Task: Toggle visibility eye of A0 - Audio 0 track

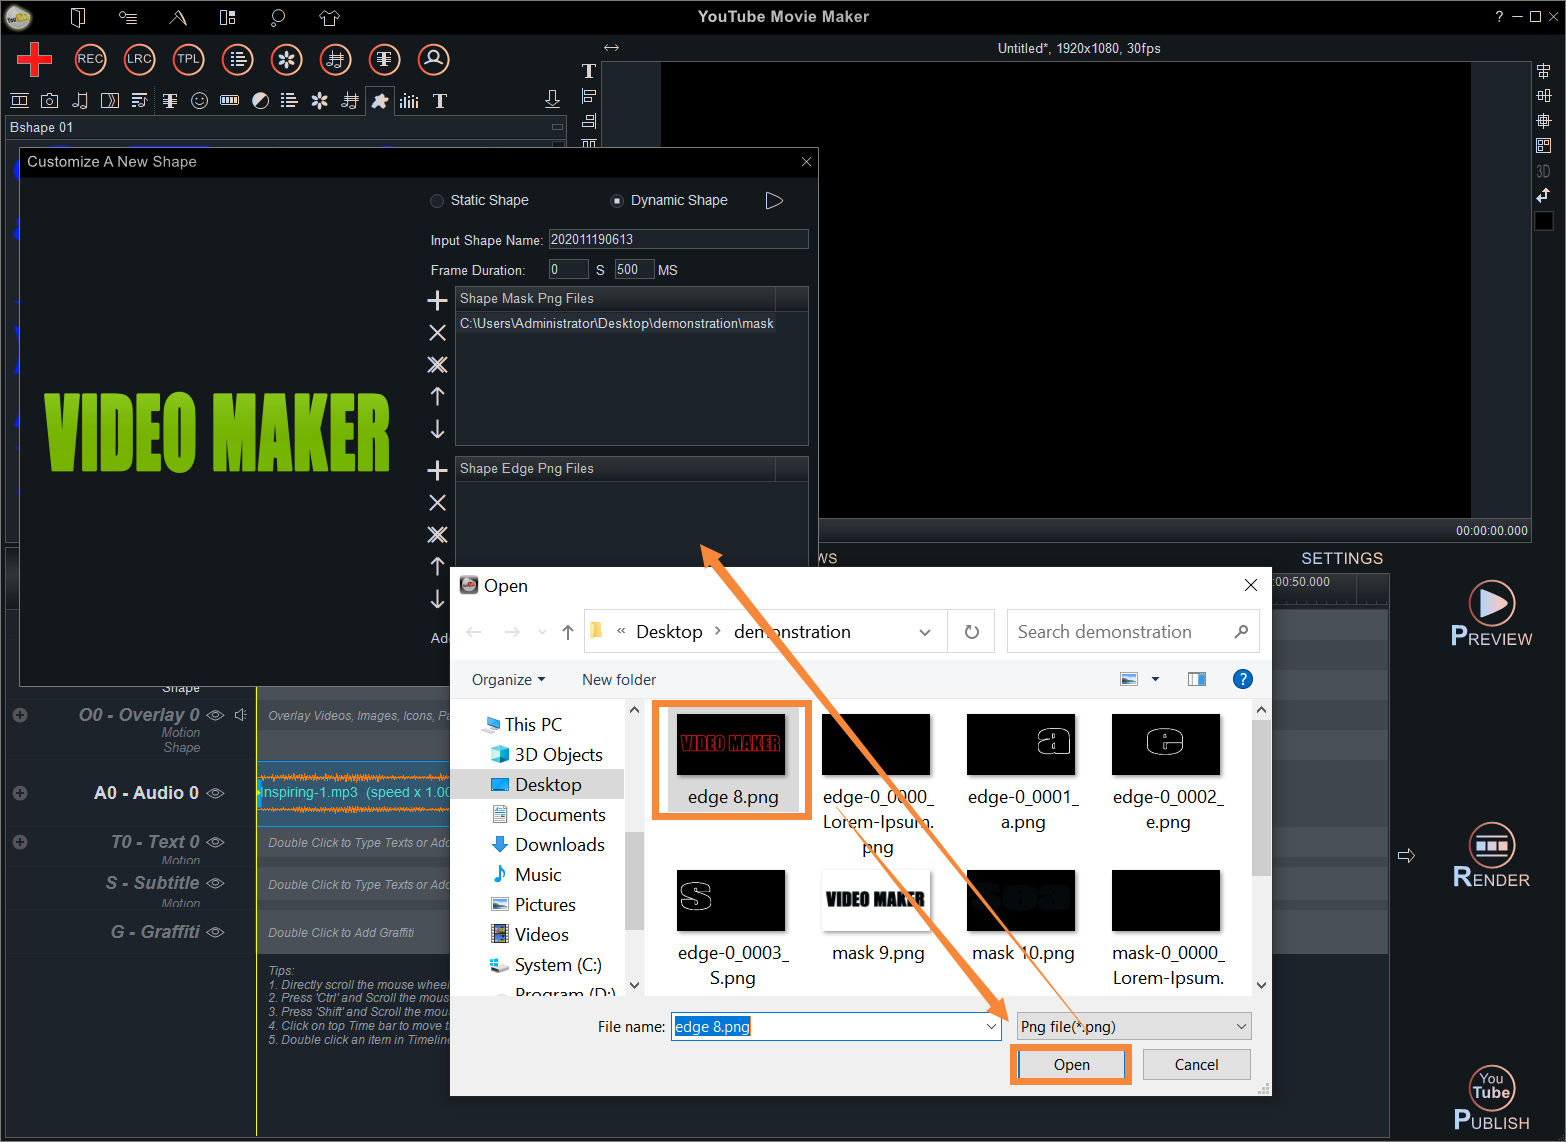Action: (x=215, y=793)
